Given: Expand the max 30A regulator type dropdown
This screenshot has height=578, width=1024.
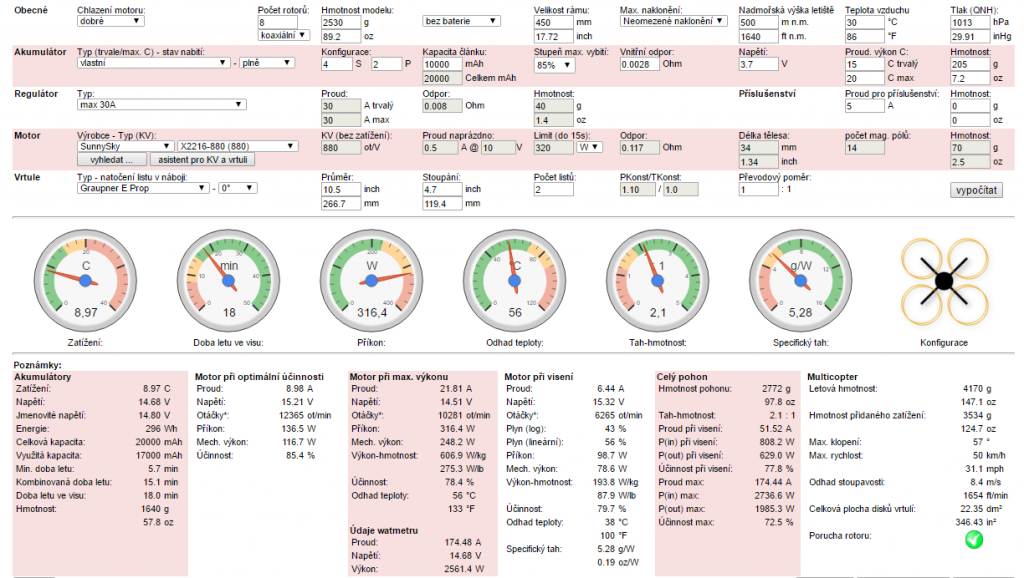Looking at the screenshot, I should 161,104.
